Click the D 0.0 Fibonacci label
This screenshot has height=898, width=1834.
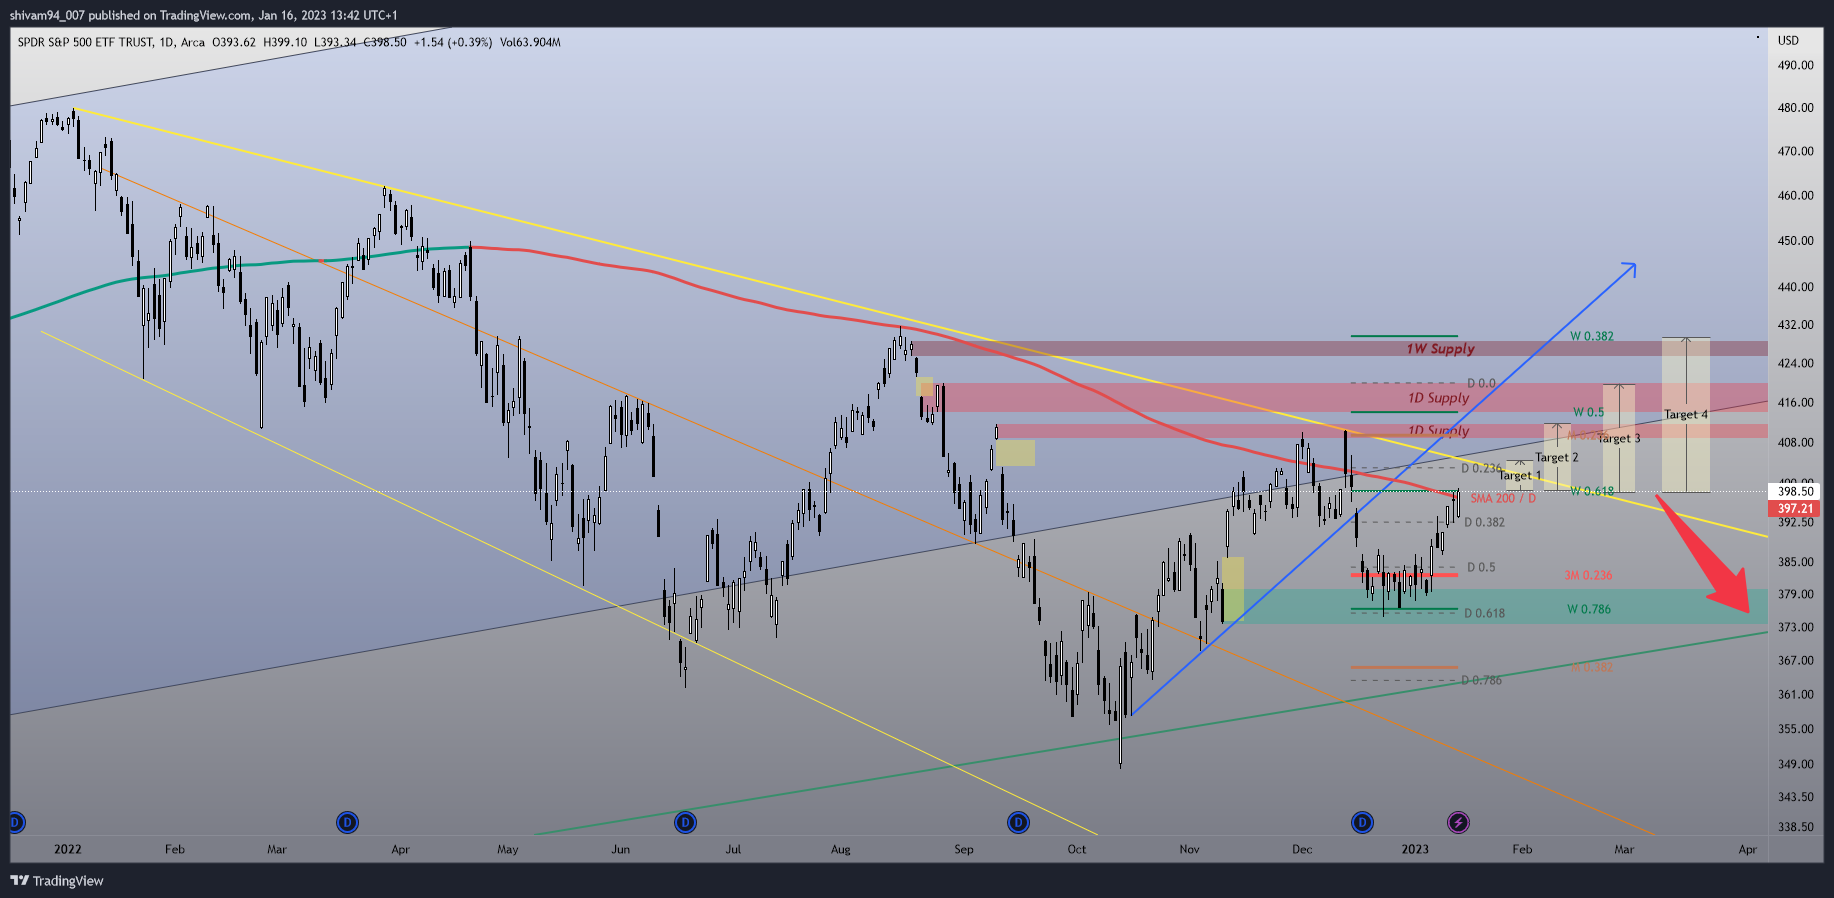pos(1481,383)
